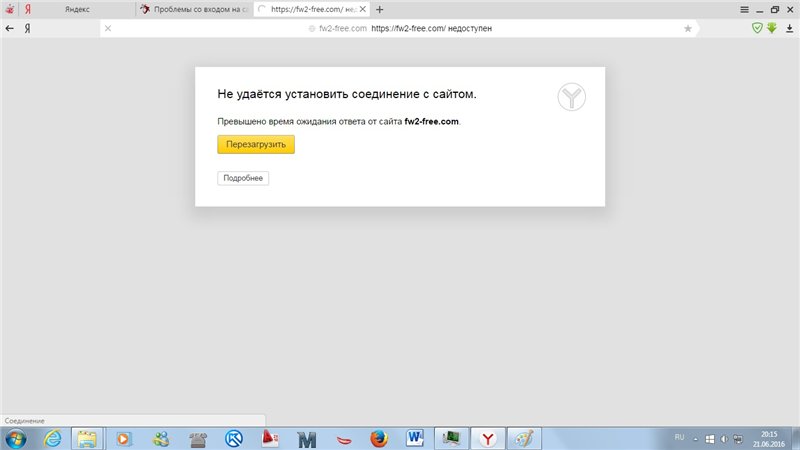
Task: Open Microsoft Word from taskbar
Action: point(415,439)
